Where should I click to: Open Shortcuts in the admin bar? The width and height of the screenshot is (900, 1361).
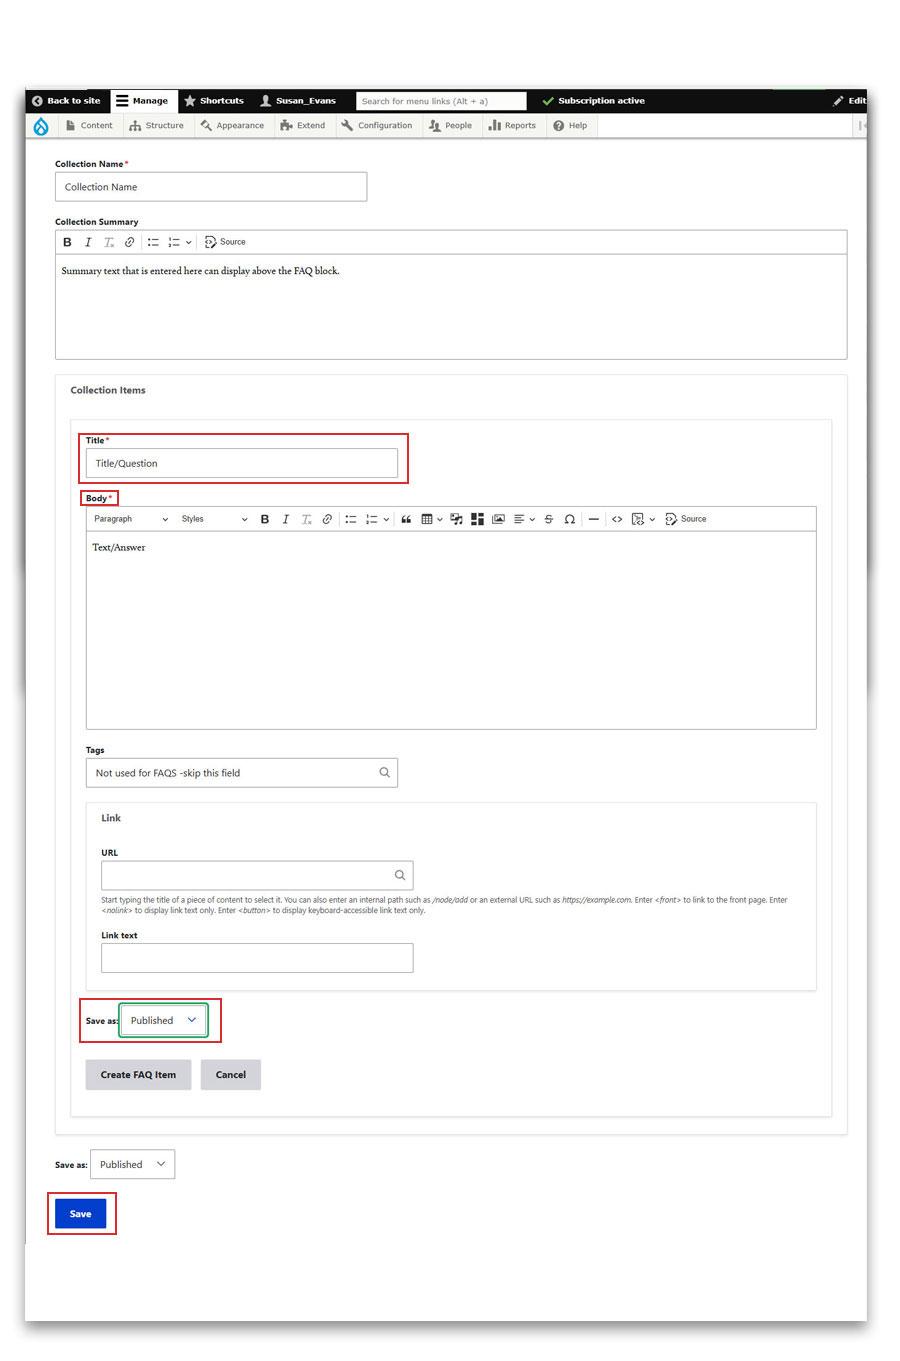tap(214, 101)
